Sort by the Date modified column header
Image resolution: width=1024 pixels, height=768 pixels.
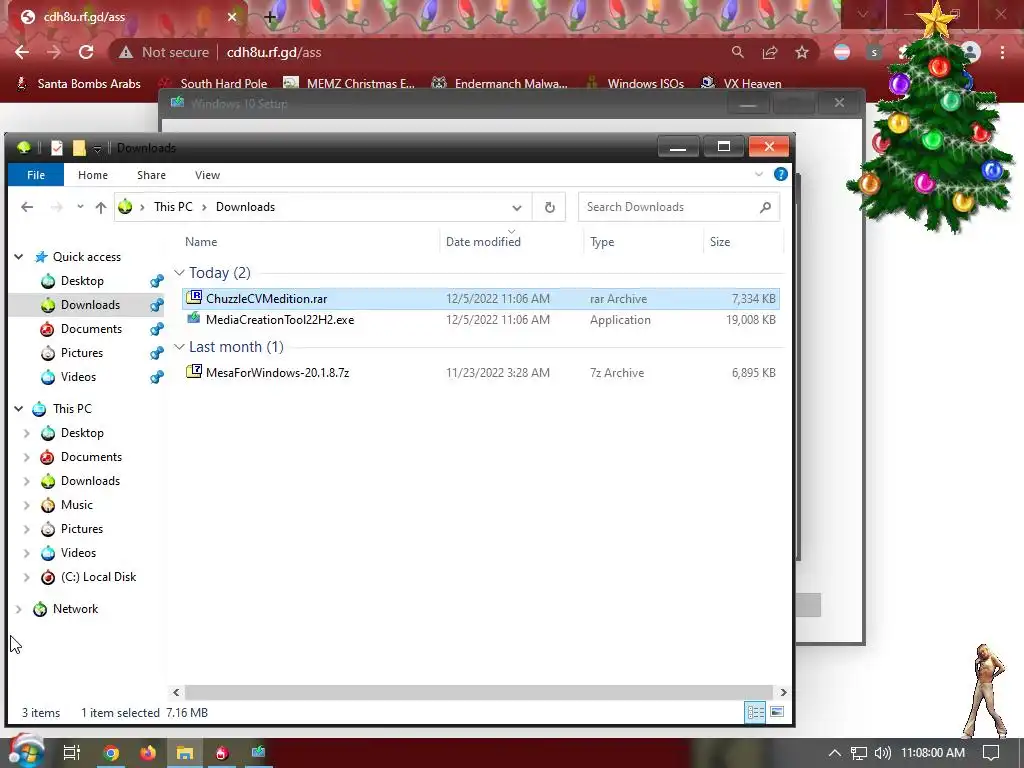pos(483,242)
